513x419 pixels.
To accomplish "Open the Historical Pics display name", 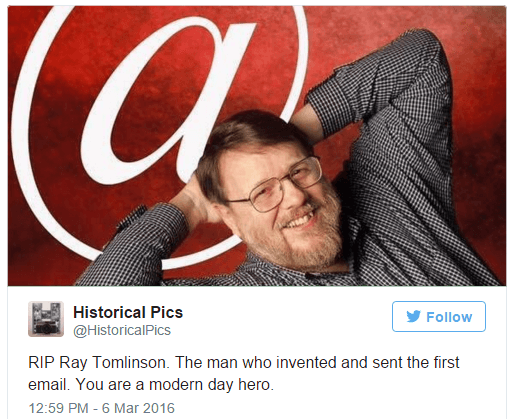I will coord(128,312).
